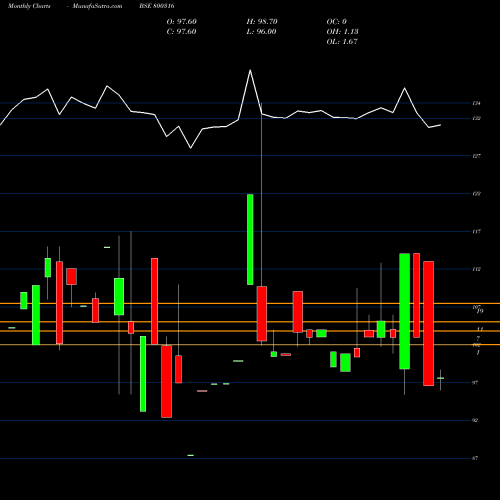The image size is (500, 500).
Task: Click the "Monthly Charts" title text
Action: 29,6
